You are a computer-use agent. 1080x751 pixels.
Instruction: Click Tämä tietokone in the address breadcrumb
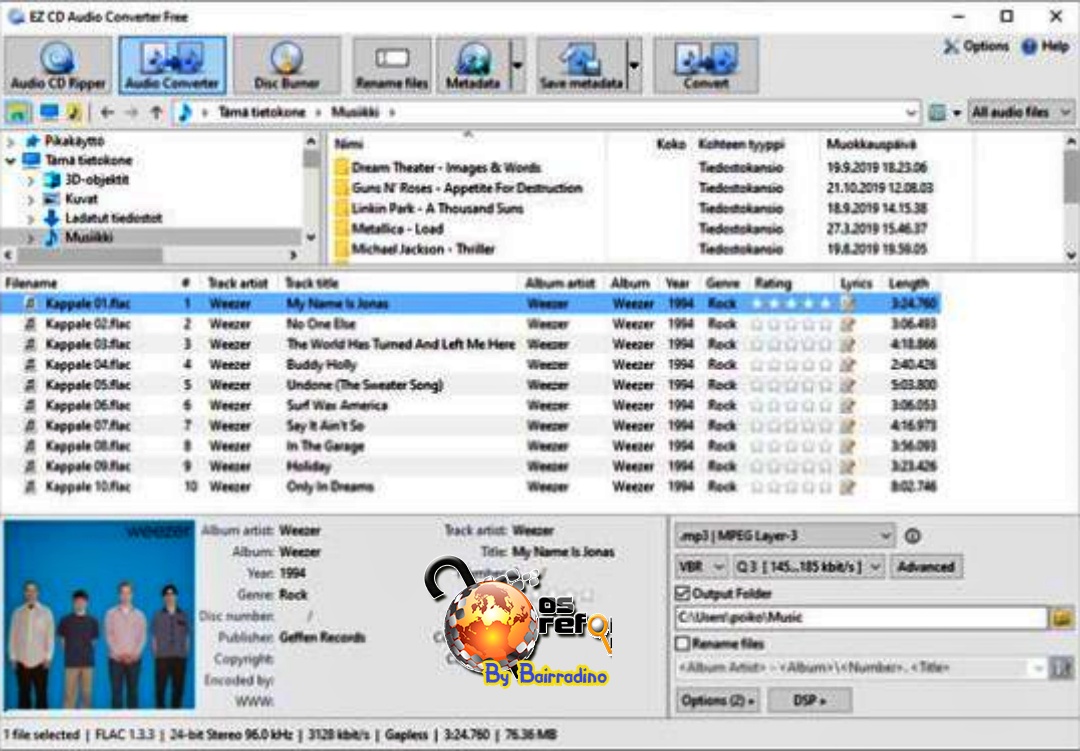click(262, 112)
